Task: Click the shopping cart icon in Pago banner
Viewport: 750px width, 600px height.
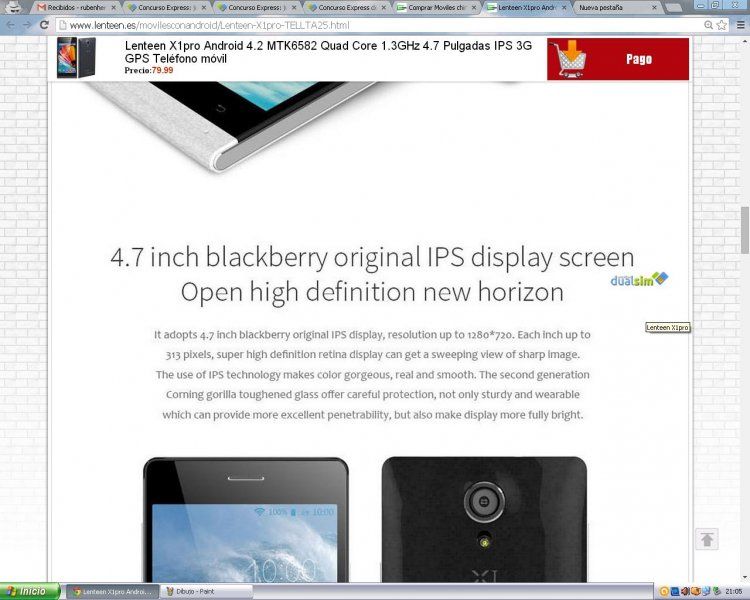Action: pos(569,59)
